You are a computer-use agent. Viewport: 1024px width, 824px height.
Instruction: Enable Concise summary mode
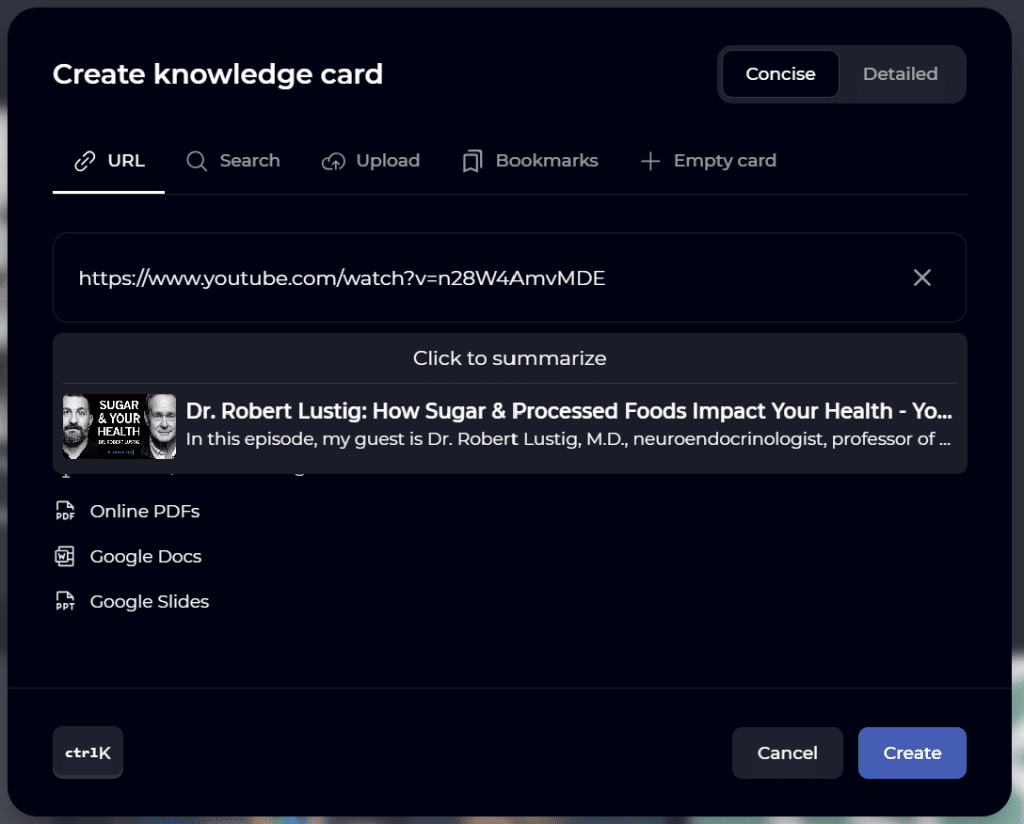[x=780, y=74]
